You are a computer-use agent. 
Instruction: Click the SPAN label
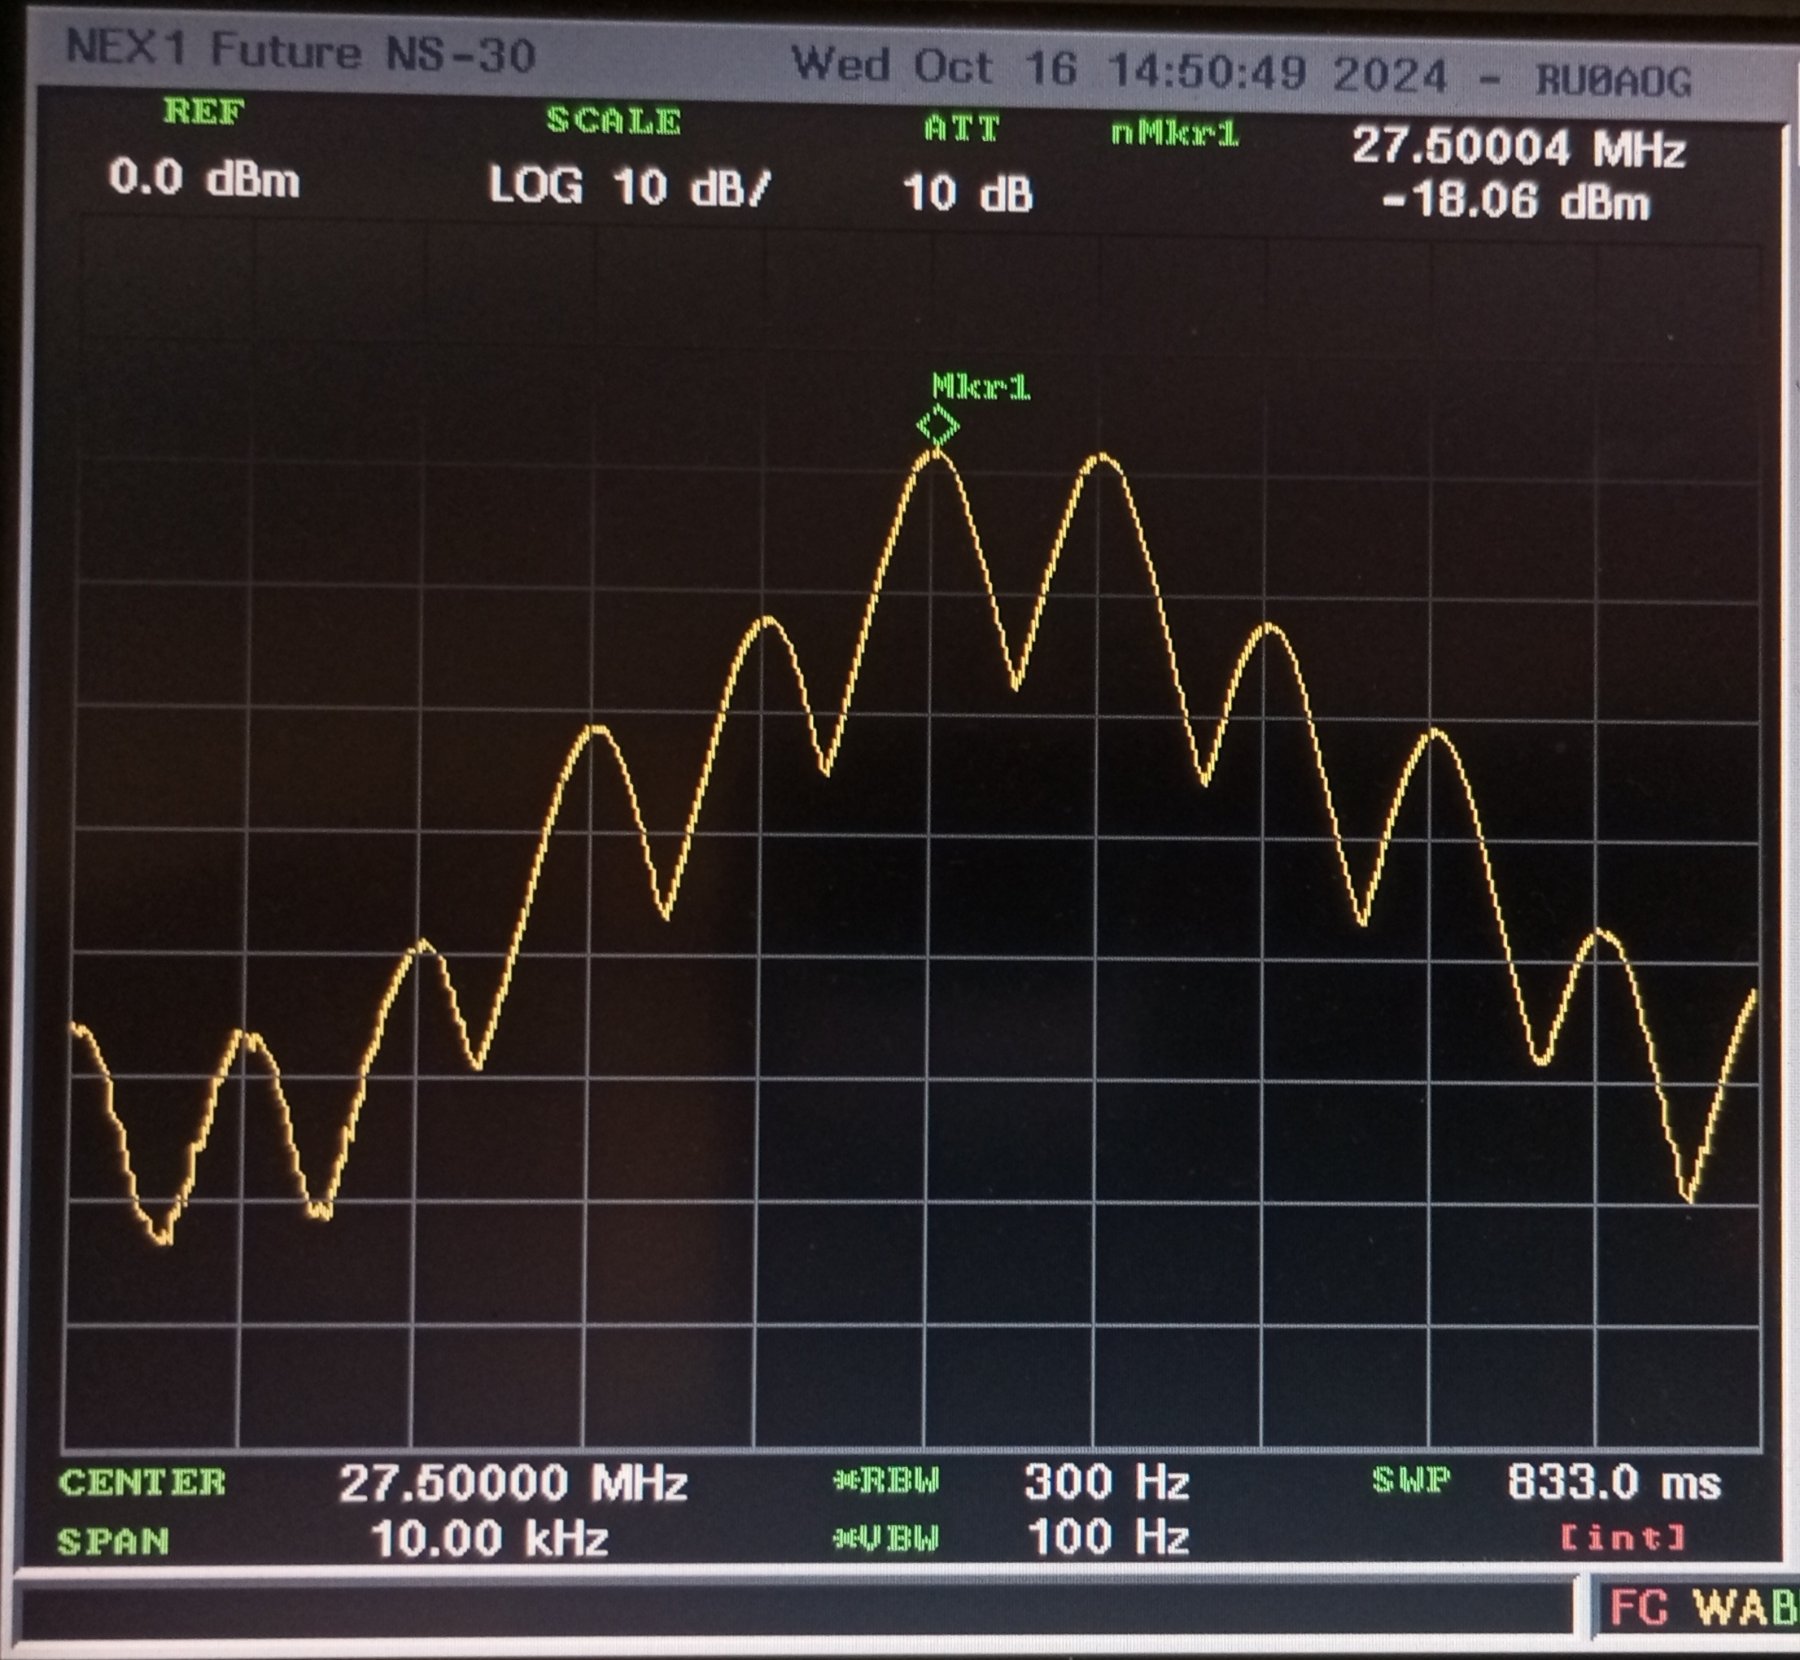coord(113,1541)
